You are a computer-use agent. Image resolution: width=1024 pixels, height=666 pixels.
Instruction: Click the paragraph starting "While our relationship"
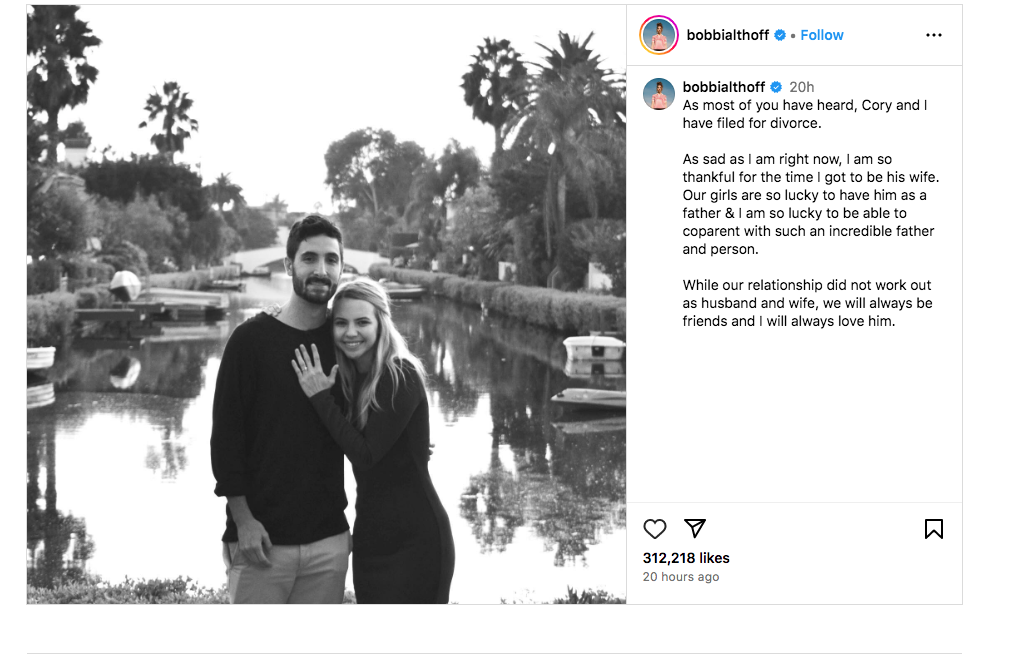(807, 303)
